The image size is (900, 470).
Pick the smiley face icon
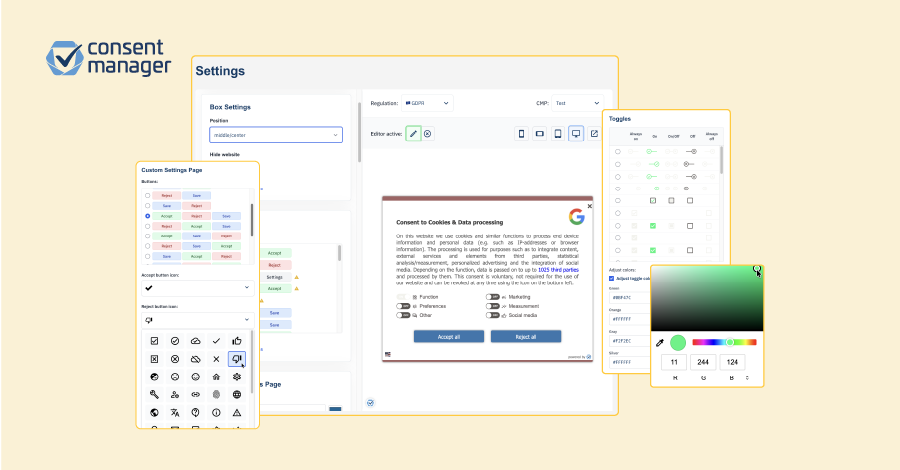196,377
